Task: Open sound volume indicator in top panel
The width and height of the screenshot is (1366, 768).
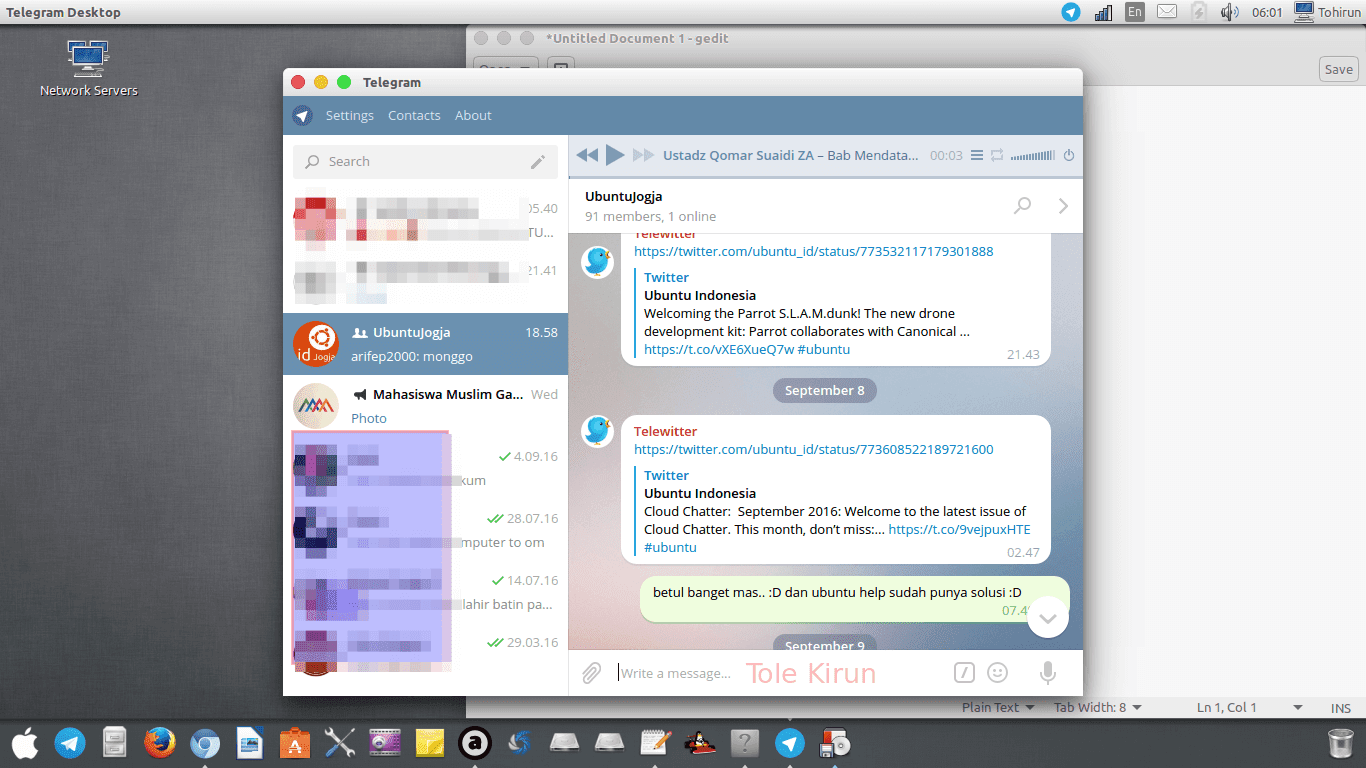Action: 1229,12
